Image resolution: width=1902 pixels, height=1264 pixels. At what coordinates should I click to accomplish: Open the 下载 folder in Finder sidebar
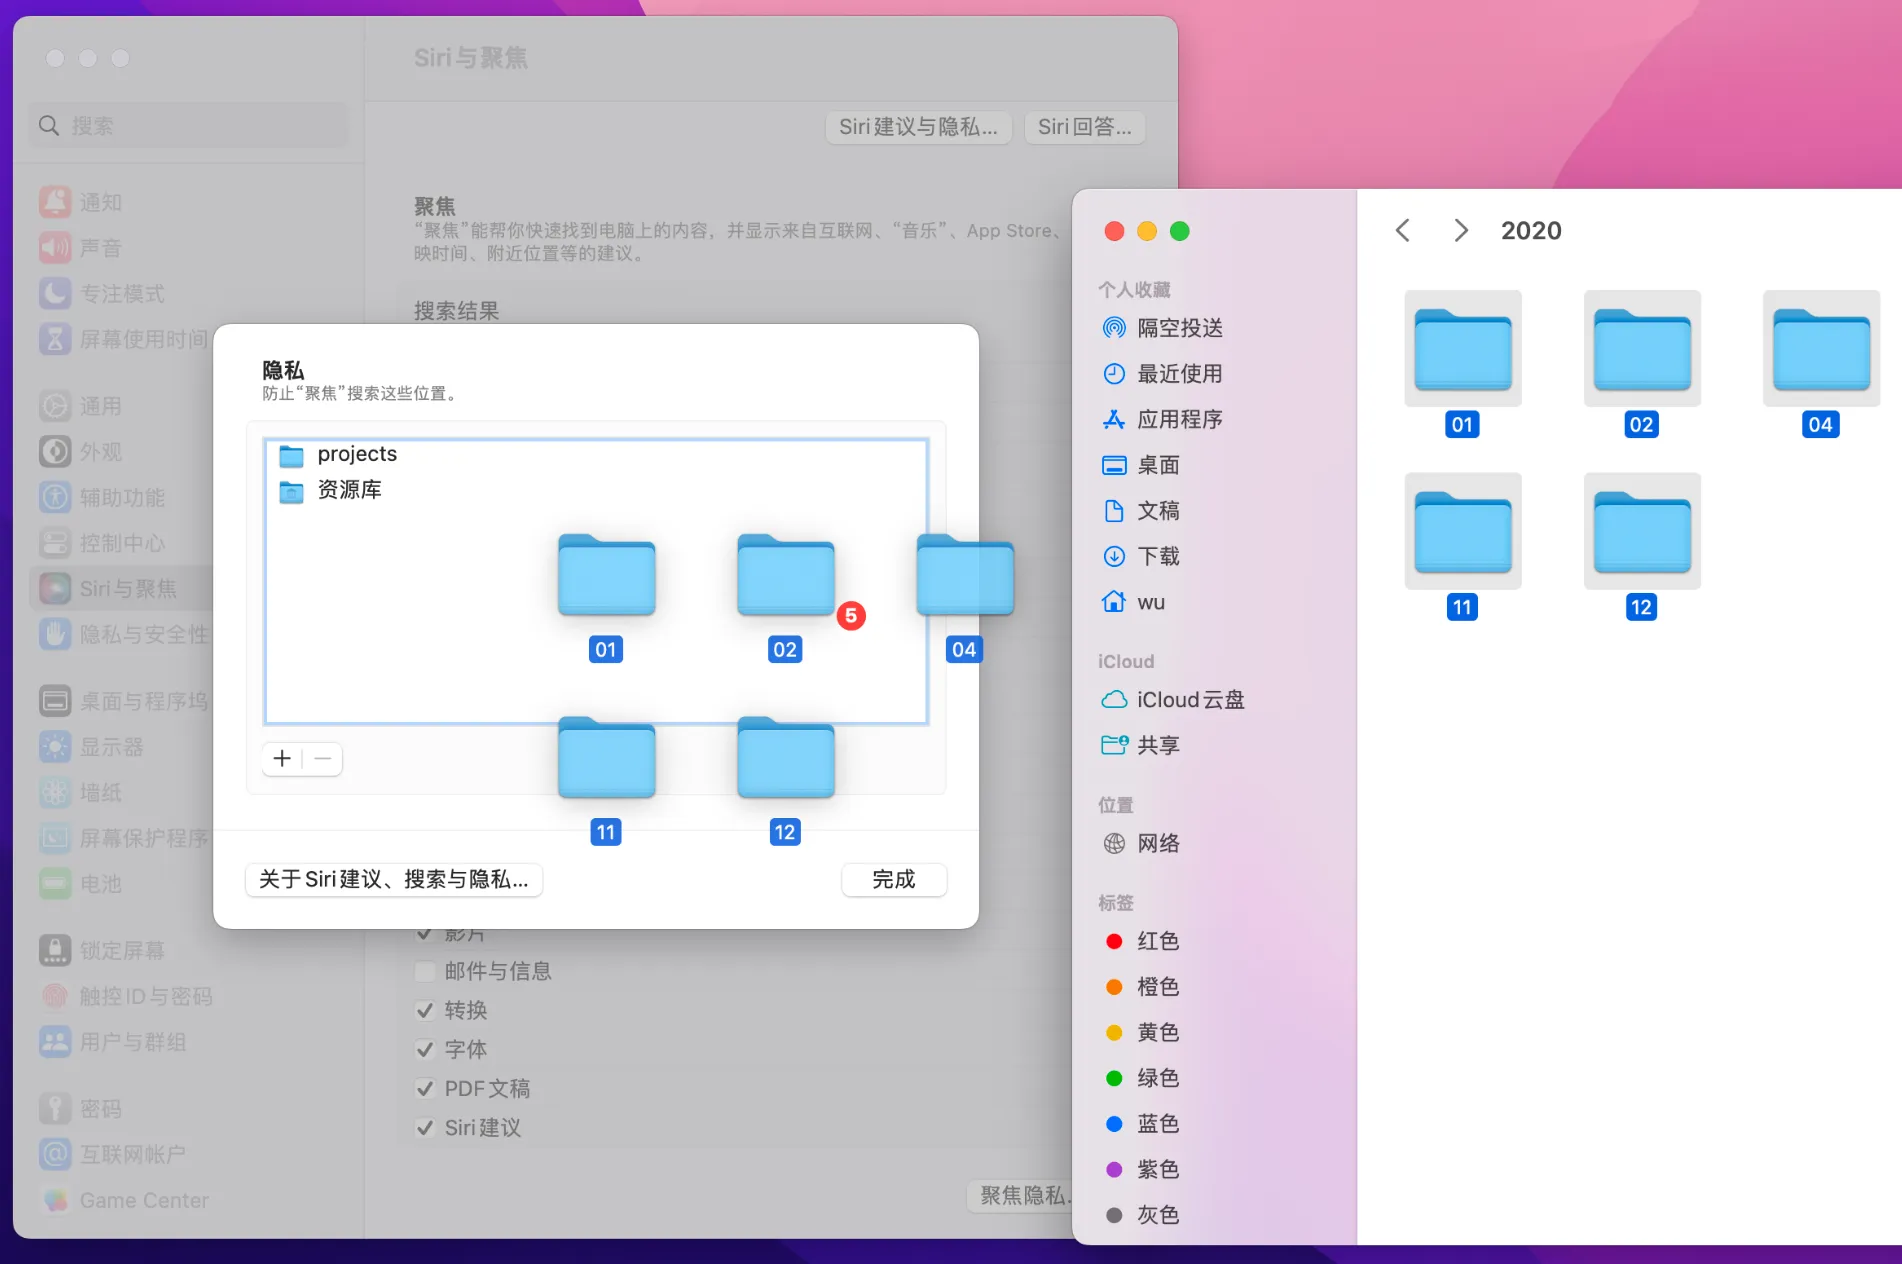1160,556
